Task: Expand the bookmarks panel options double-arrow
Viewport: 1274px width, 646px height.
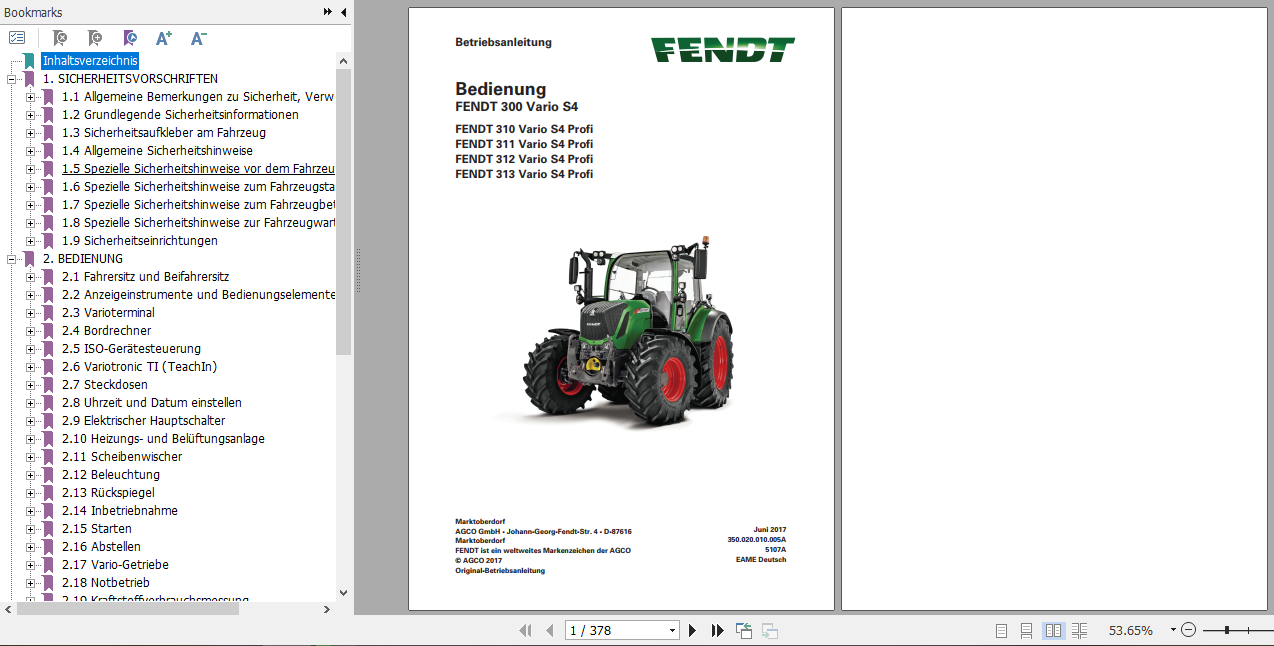Action: pyautogui.click(x=328, y=12)
